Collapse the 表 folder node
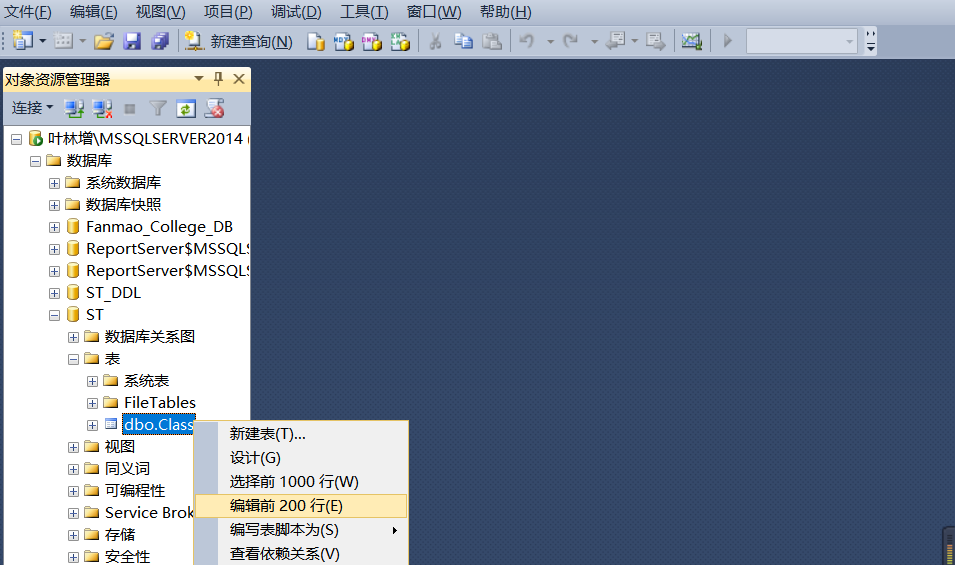Screen dimensions: 955x565 [73, 359]
